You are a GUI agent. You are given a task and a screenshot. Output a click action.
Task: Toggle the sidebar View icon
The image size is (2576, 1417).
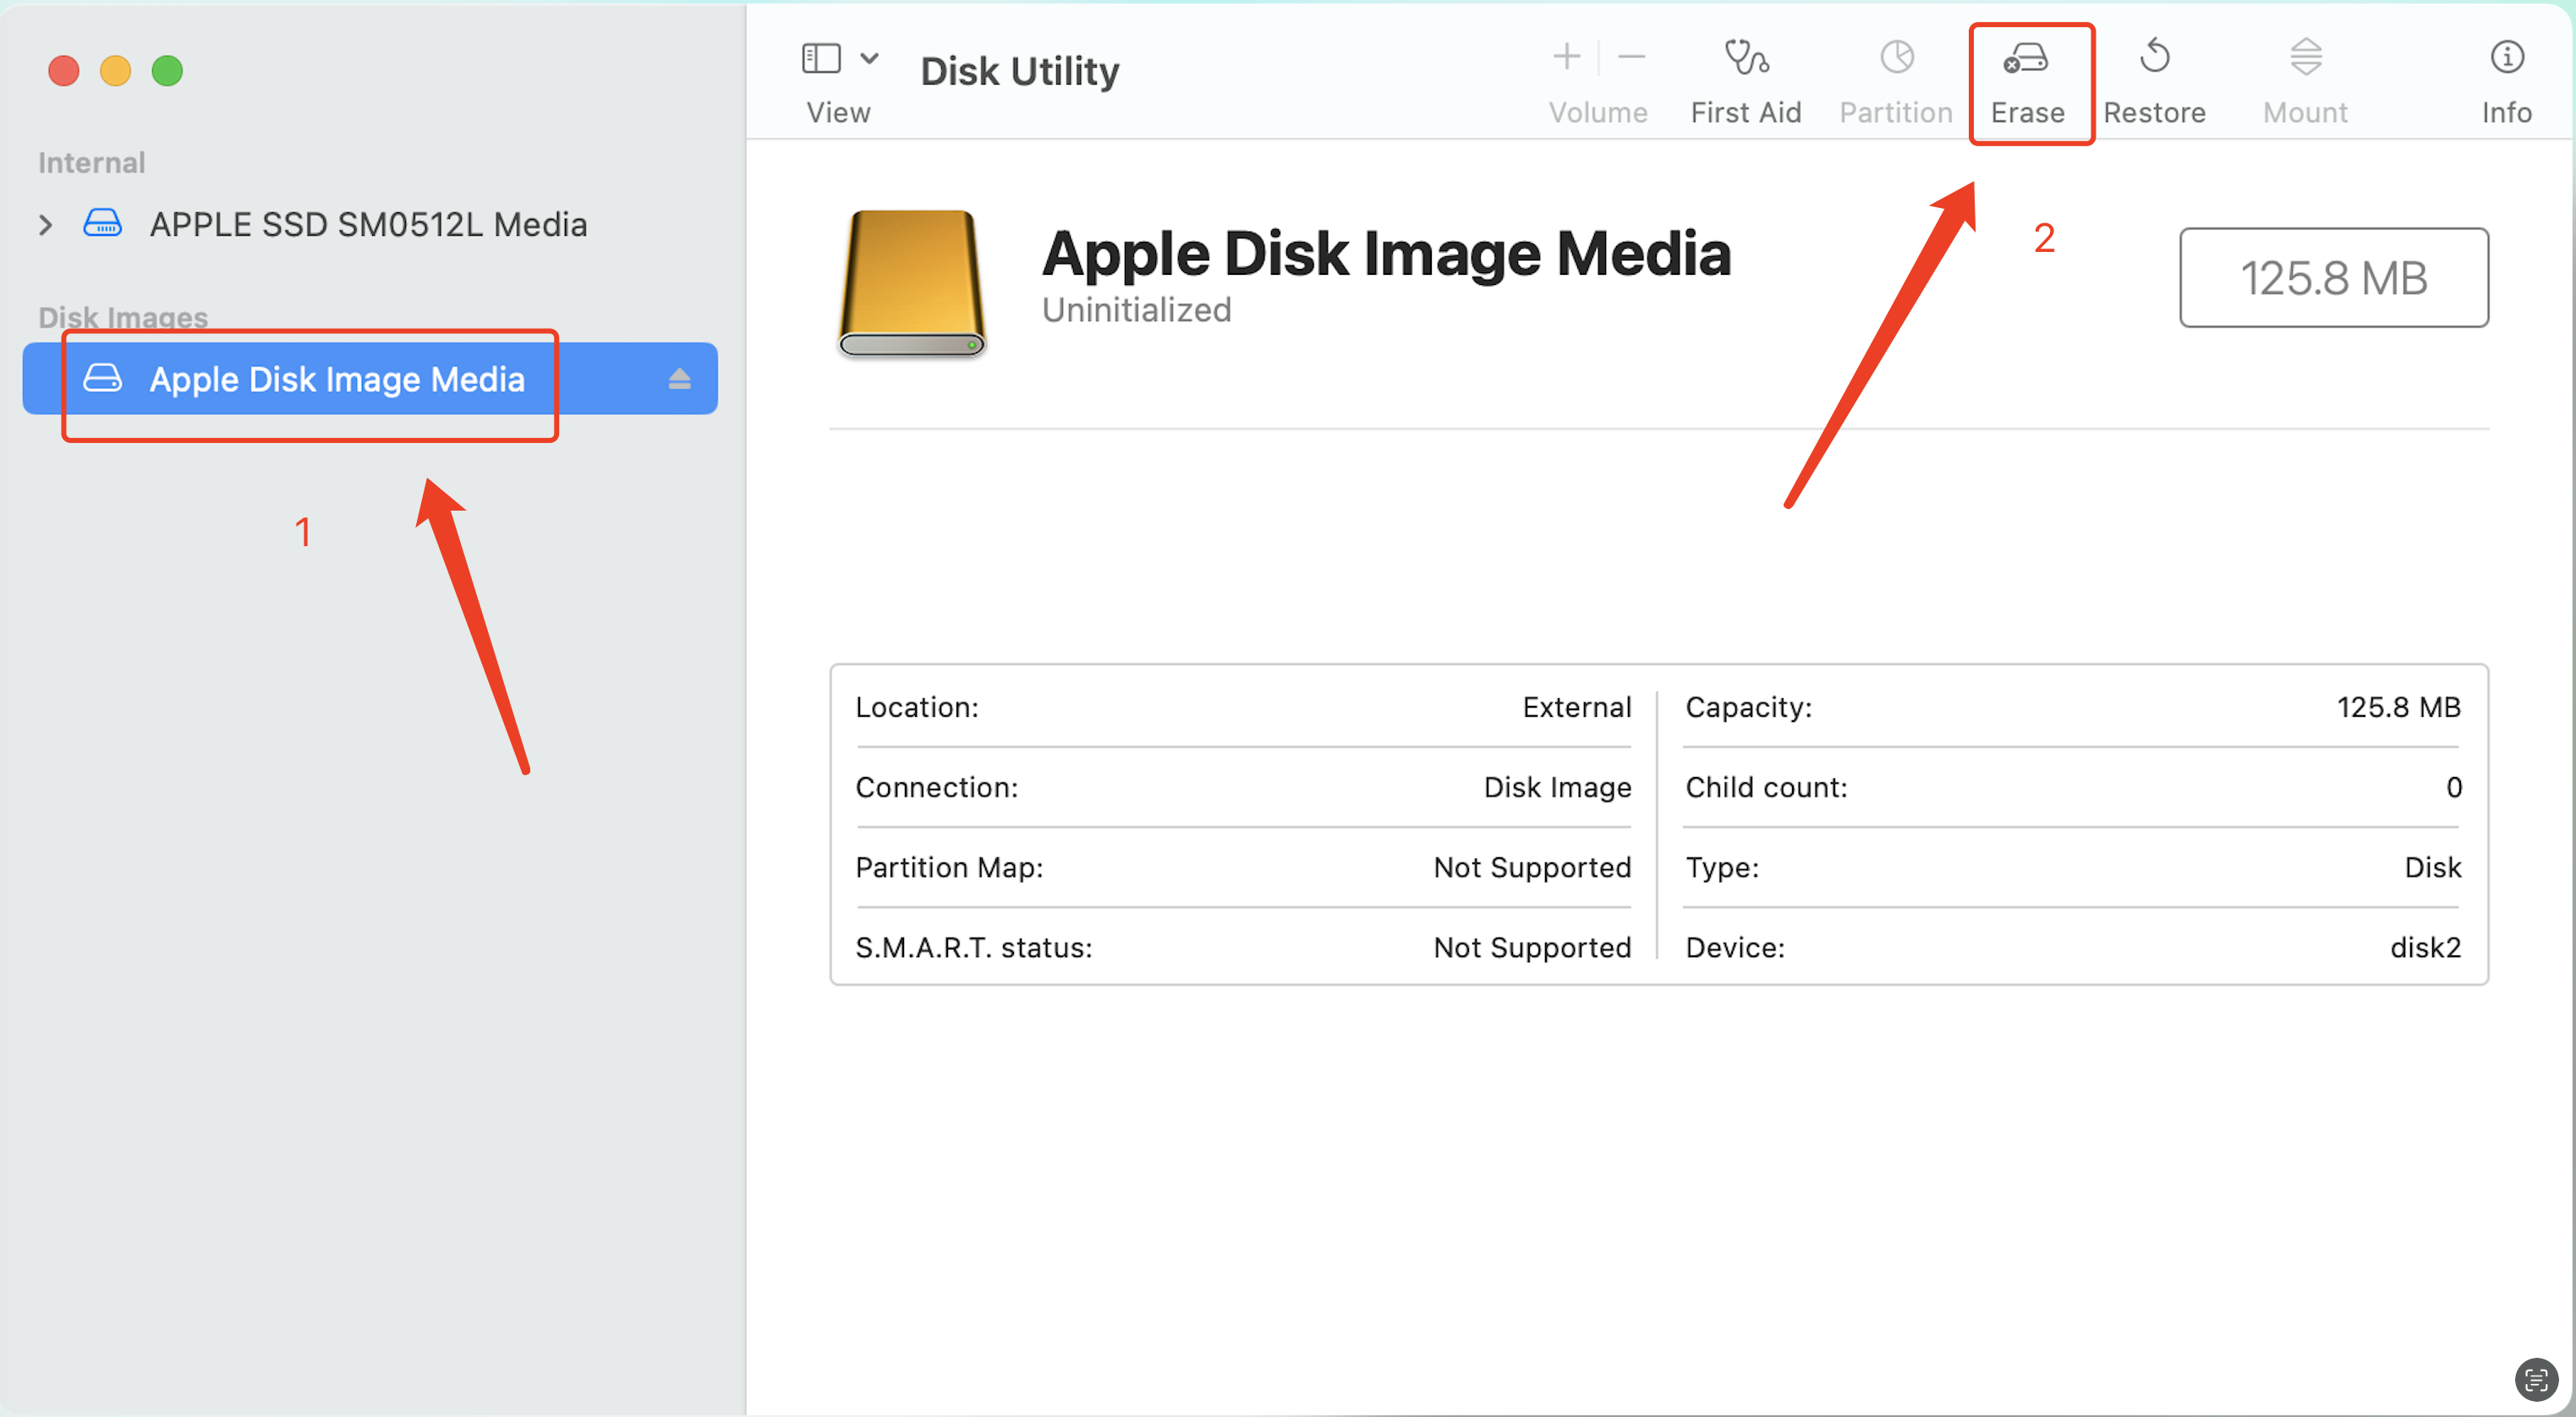point(820,58)
